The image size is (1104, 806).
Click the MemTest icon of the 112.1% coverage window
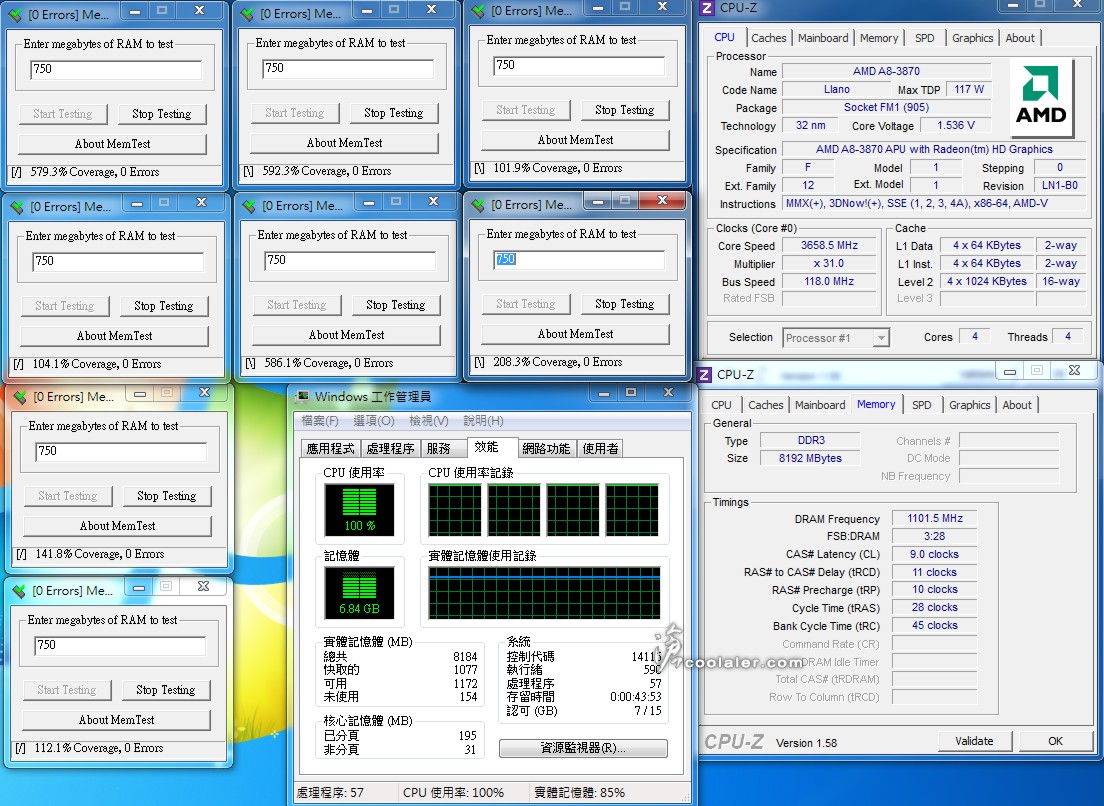19,591
